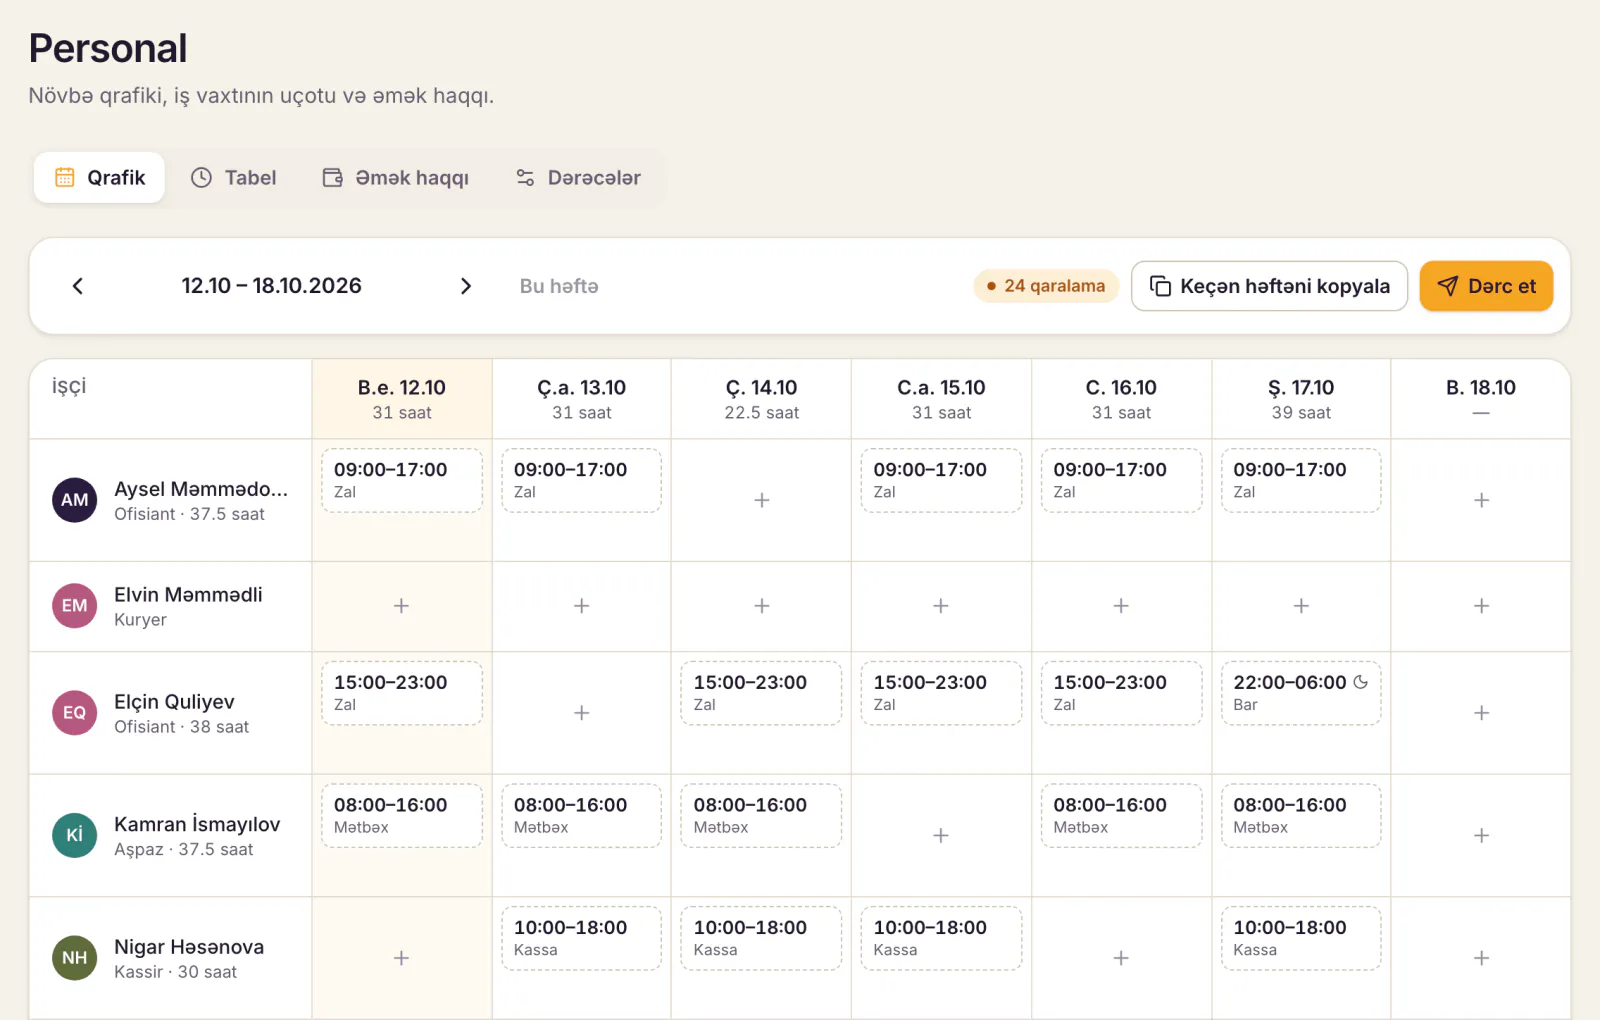Click the EM avatar for Elvin Məmmədli

coord(75,606)
